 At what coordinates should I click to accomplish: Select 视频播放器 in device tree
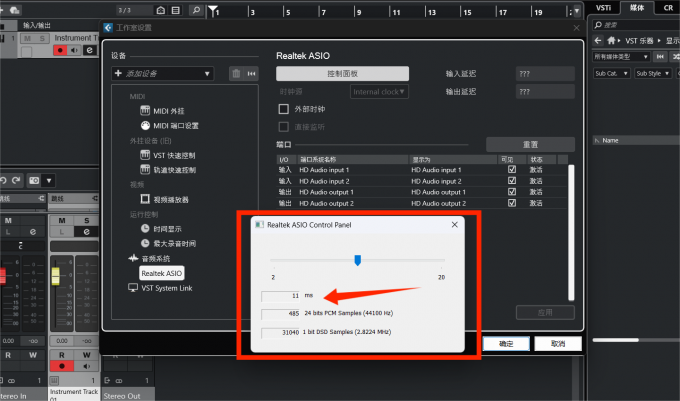(164, 199)
